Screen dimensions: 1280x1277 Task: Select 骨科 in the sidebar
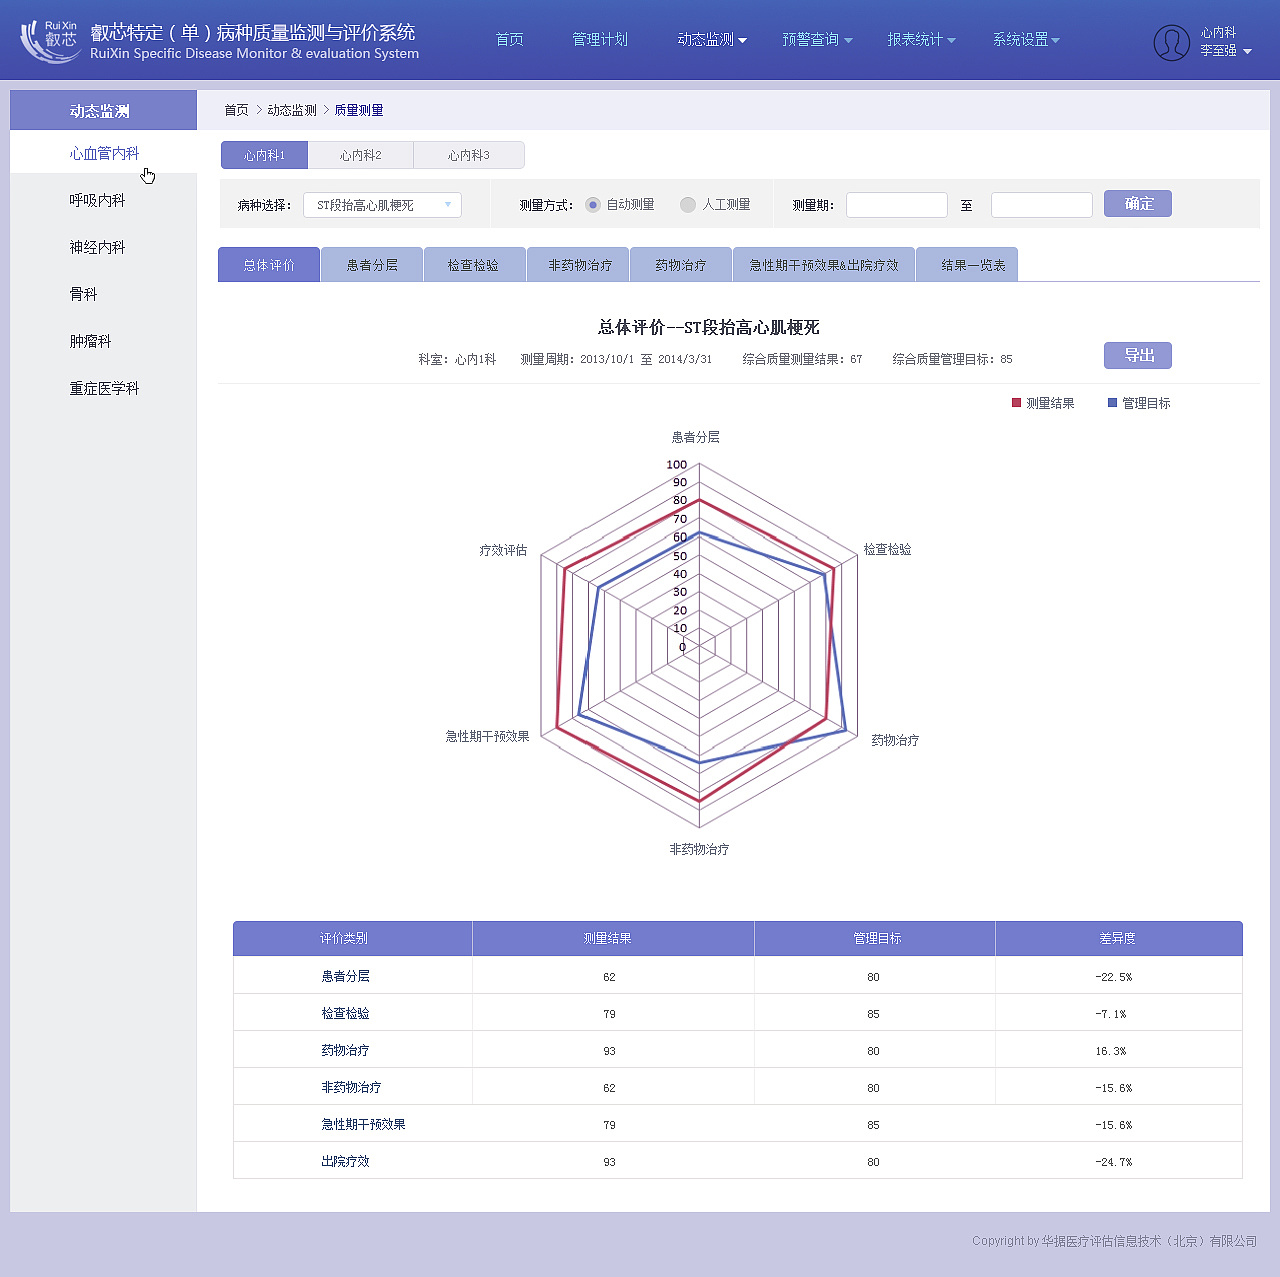pyautogui.click(x=83, y=294)
